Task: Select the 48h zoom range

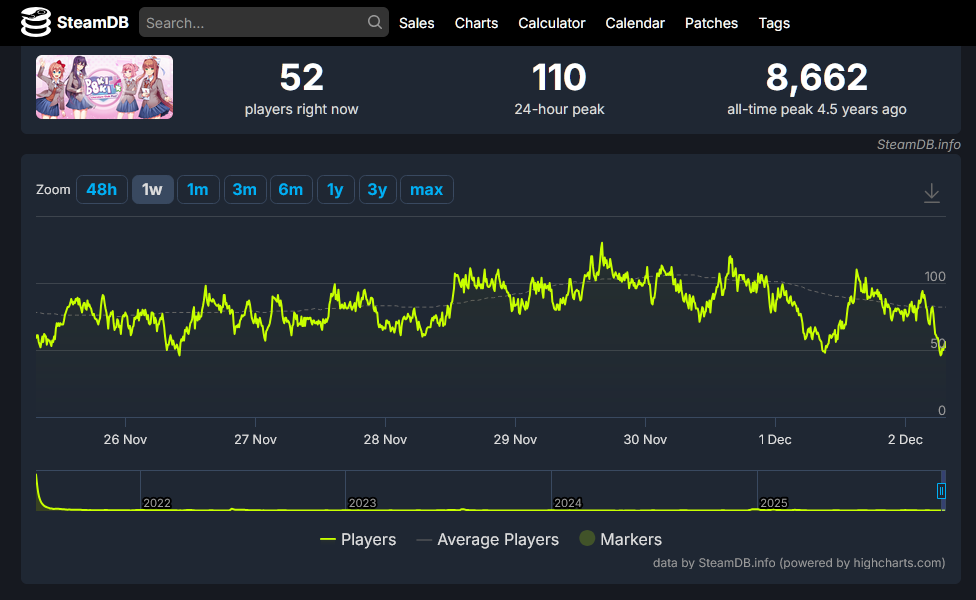Action: pos(101,190)
